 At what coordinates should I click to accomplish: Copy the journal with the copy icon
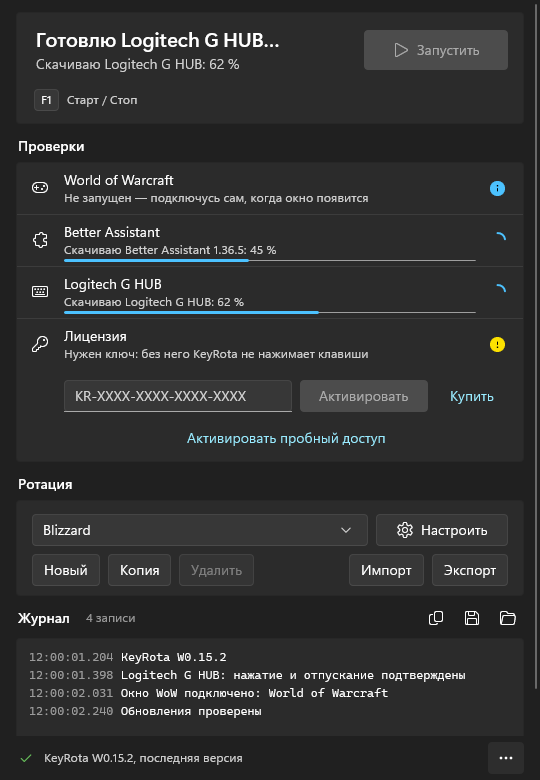pos(436,618)
